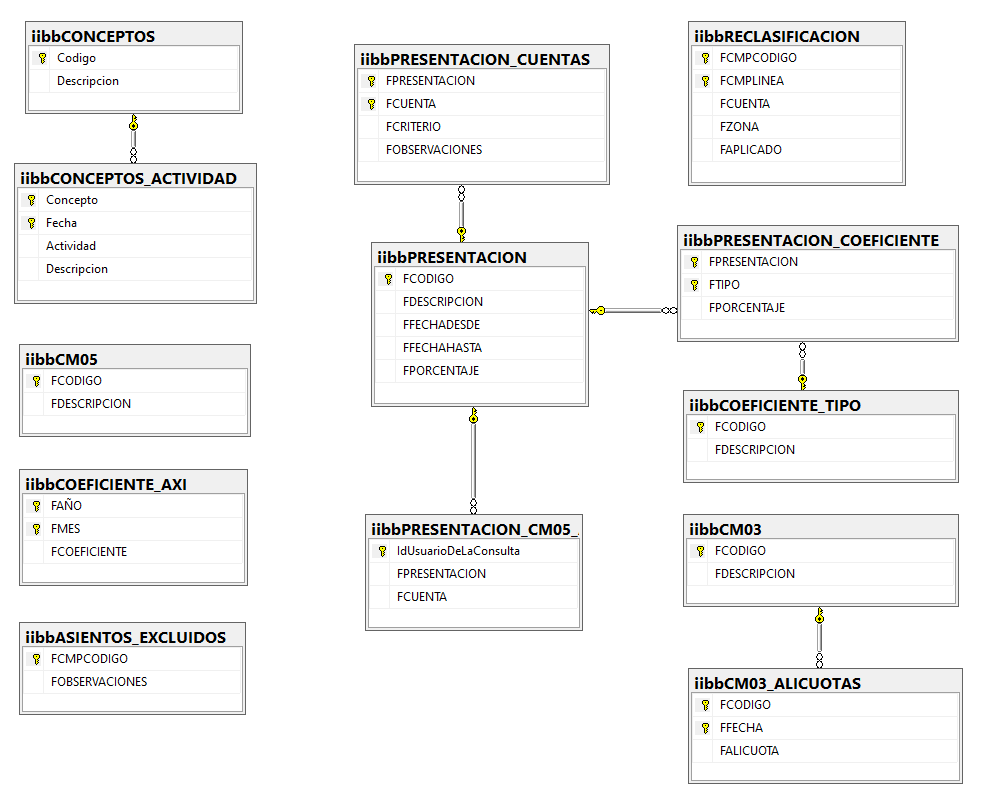Click the iibbRECLASIFICACION table title
Screen dimensions: 981x803
[776, 36]
